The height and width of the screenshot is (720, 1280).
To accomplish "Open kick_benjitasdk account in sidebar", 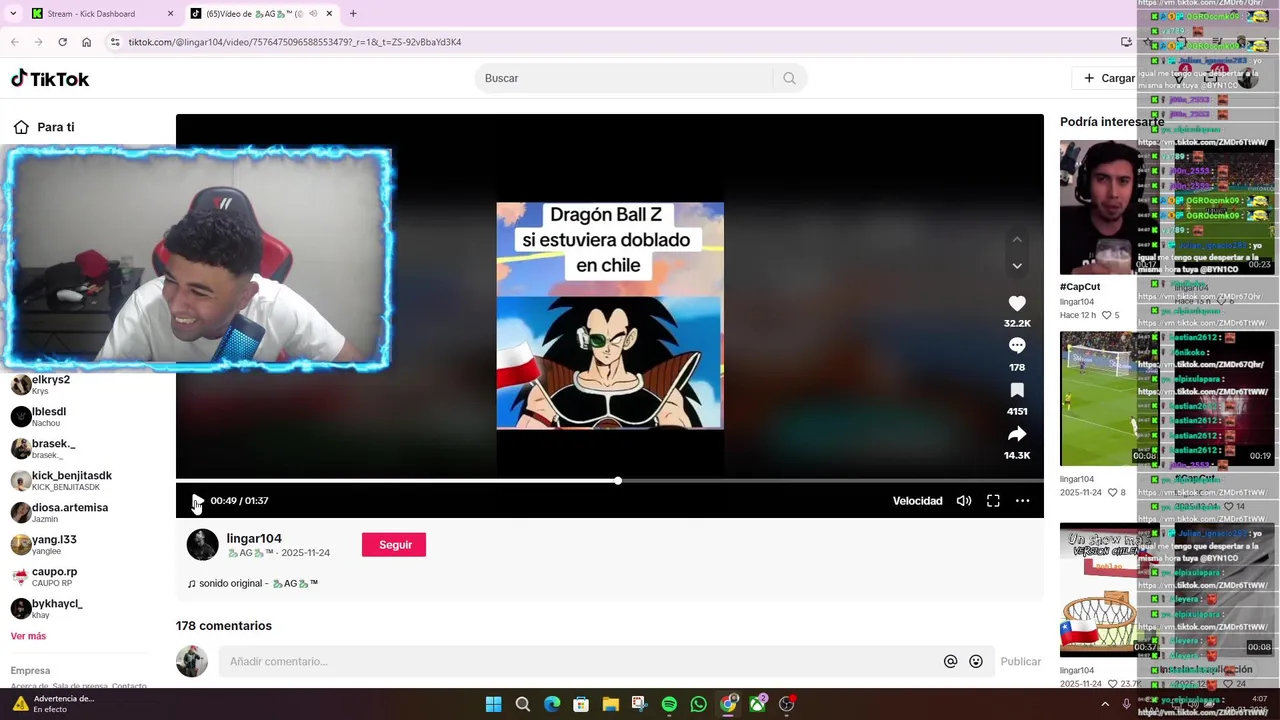I will (x=61, y=480).
